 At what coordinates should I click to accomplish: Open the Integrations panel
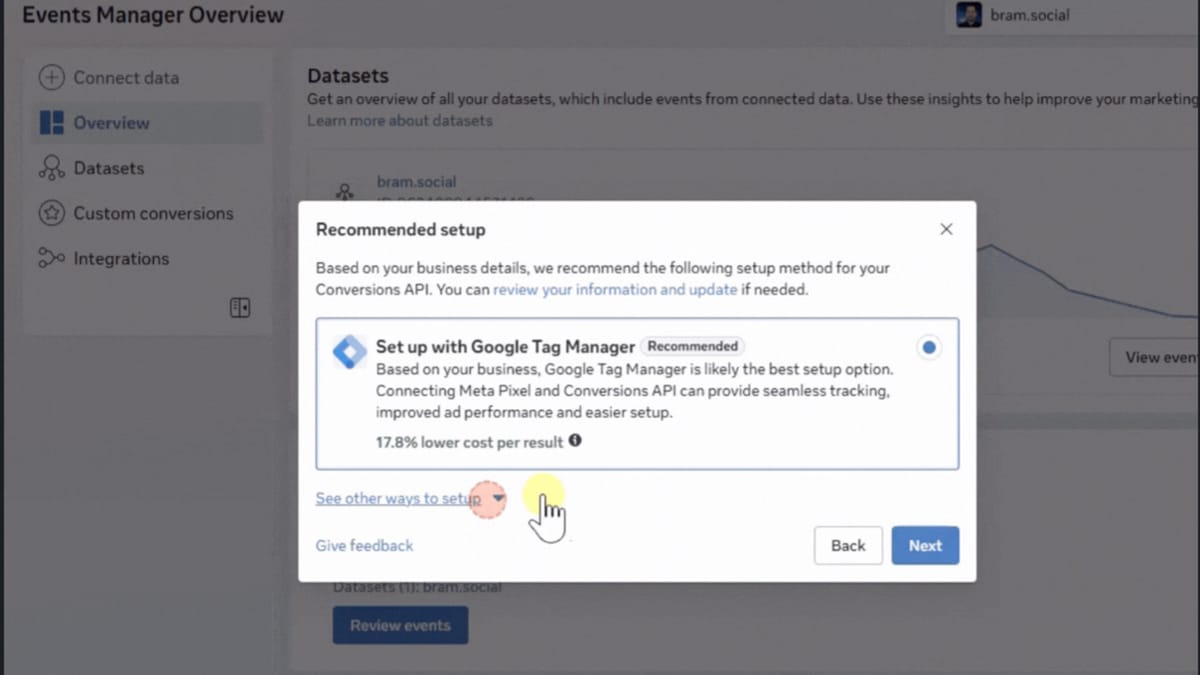pos(123,257)
